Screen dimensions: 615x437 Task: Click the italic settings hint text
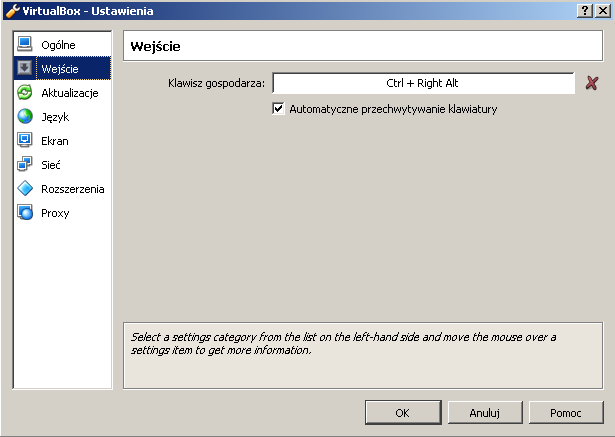[x=343, y=343]
